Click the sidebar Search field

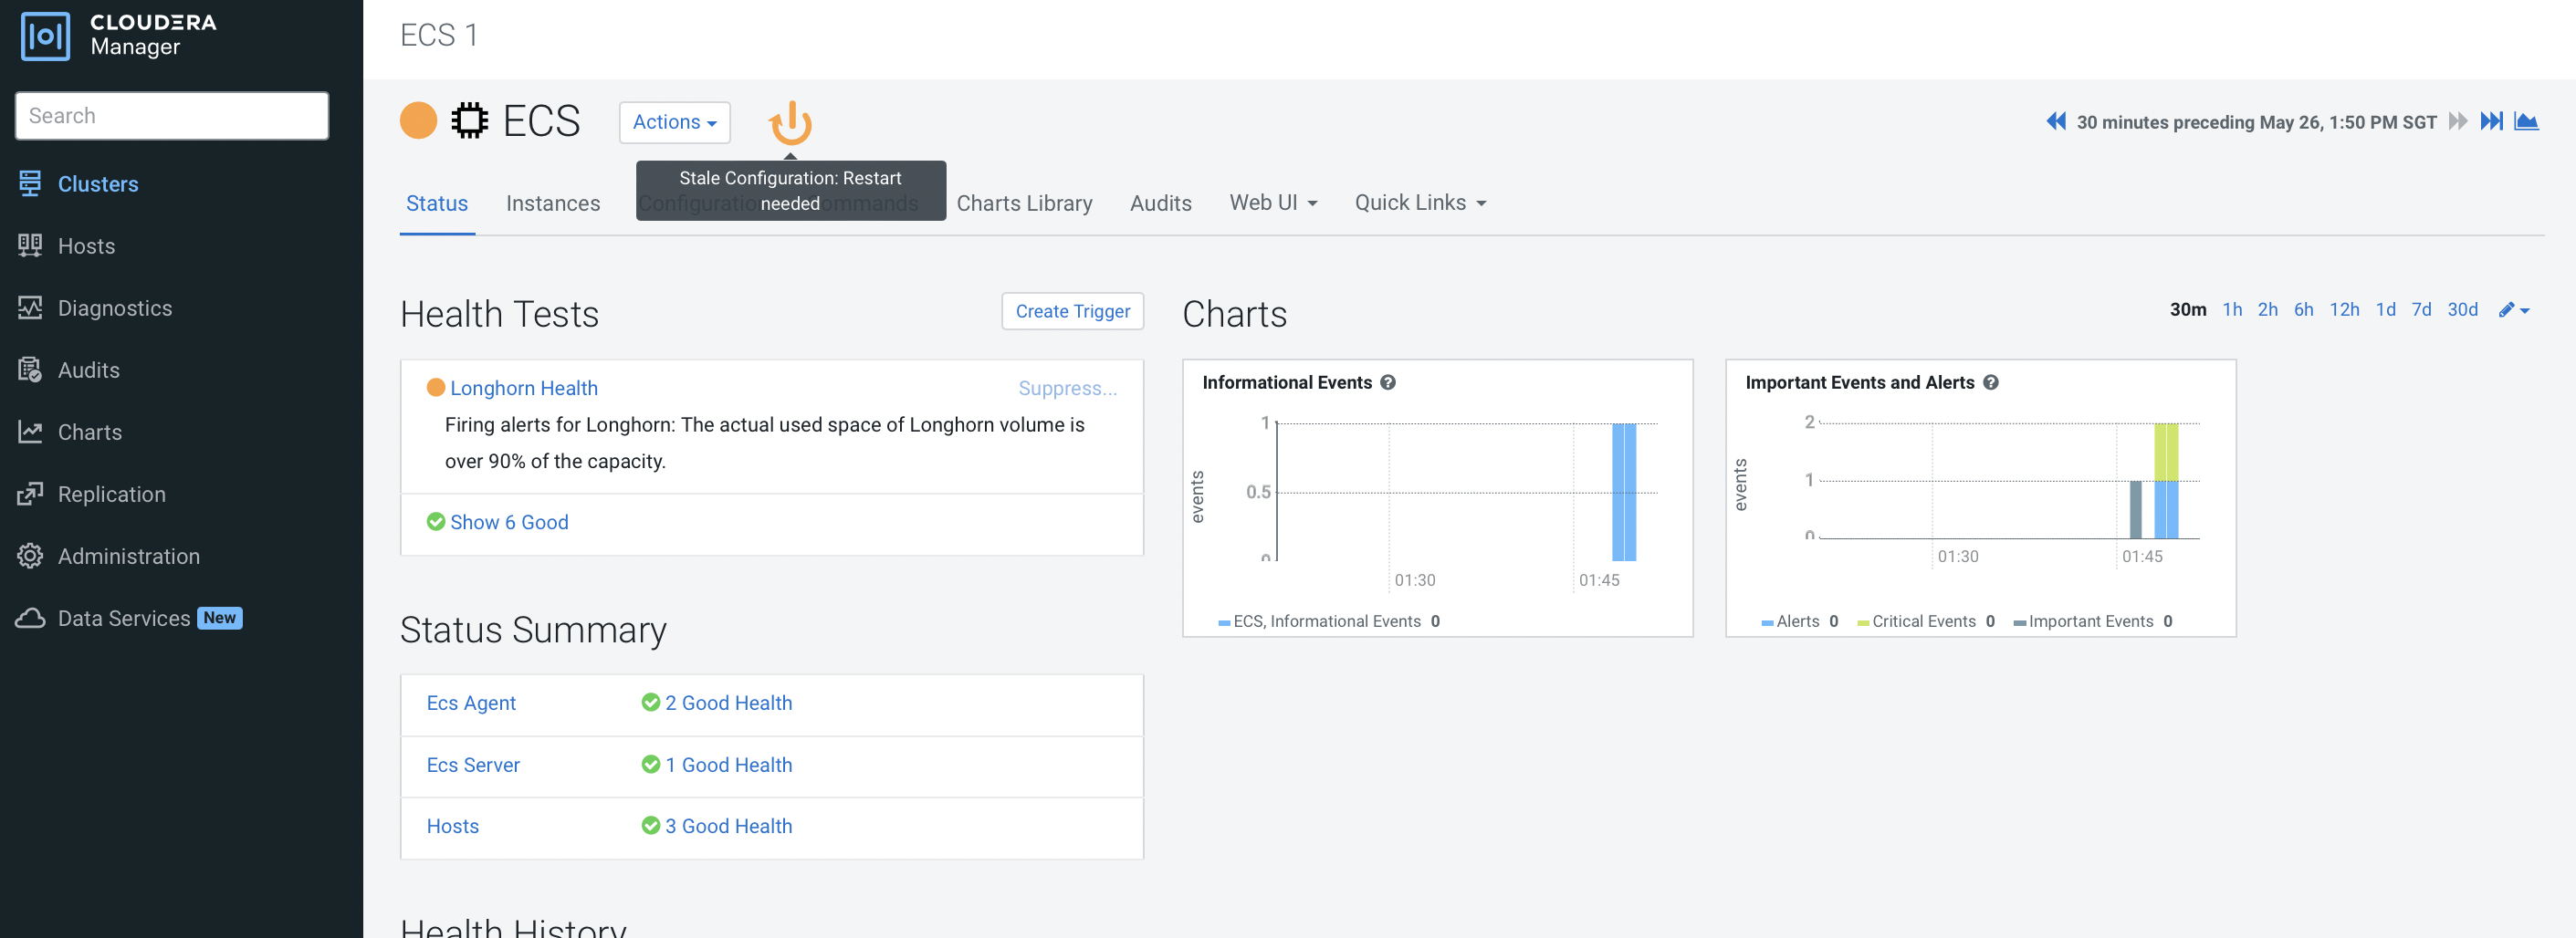172,116
